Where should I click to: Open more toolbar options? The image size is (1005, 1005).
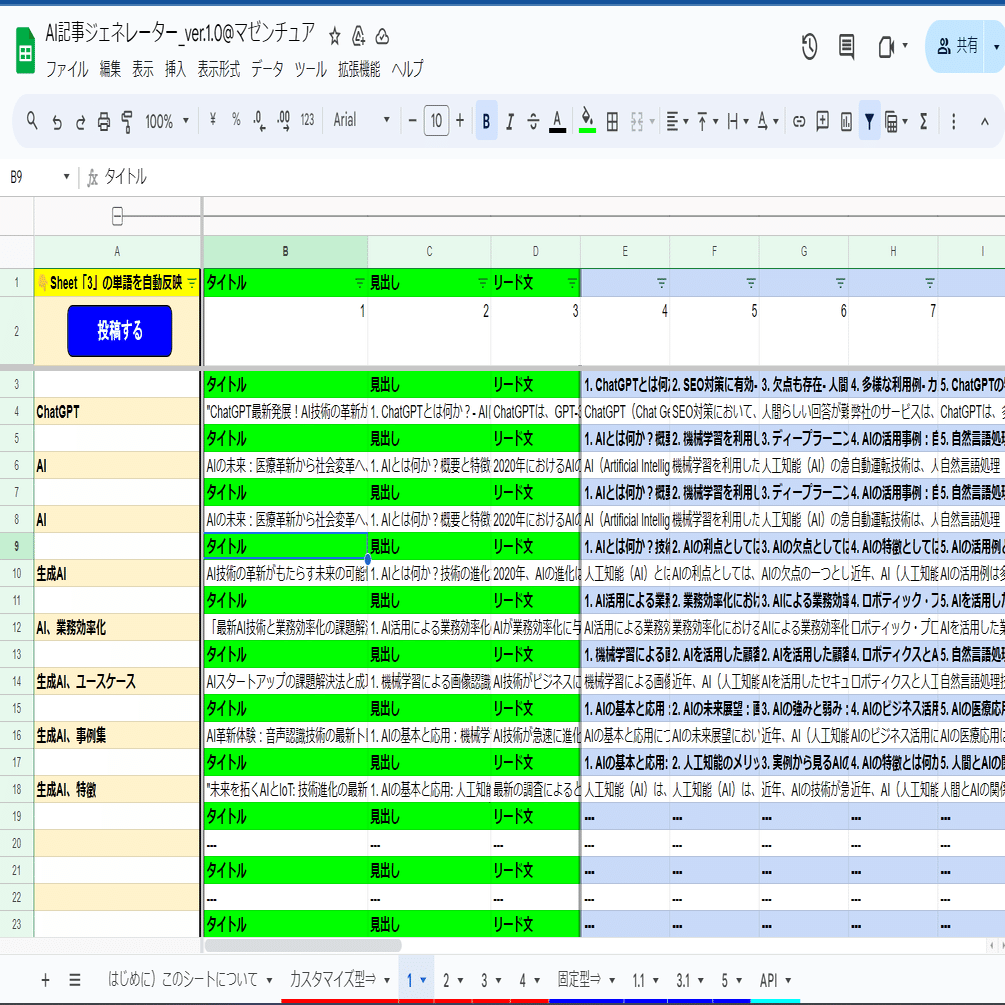coord(954,121)
